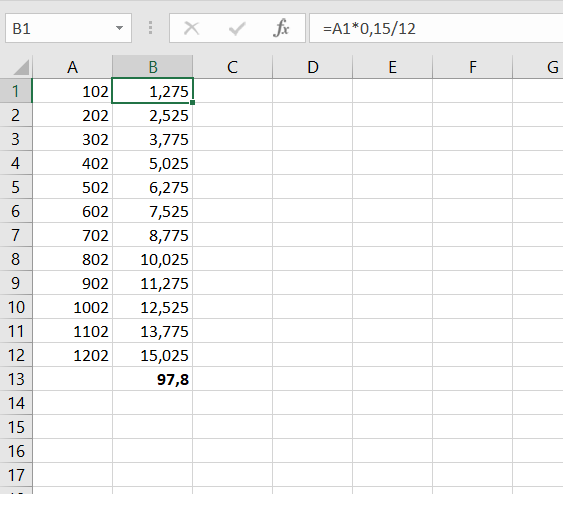Confirm entry with the checkmark icon

[237, 28]
